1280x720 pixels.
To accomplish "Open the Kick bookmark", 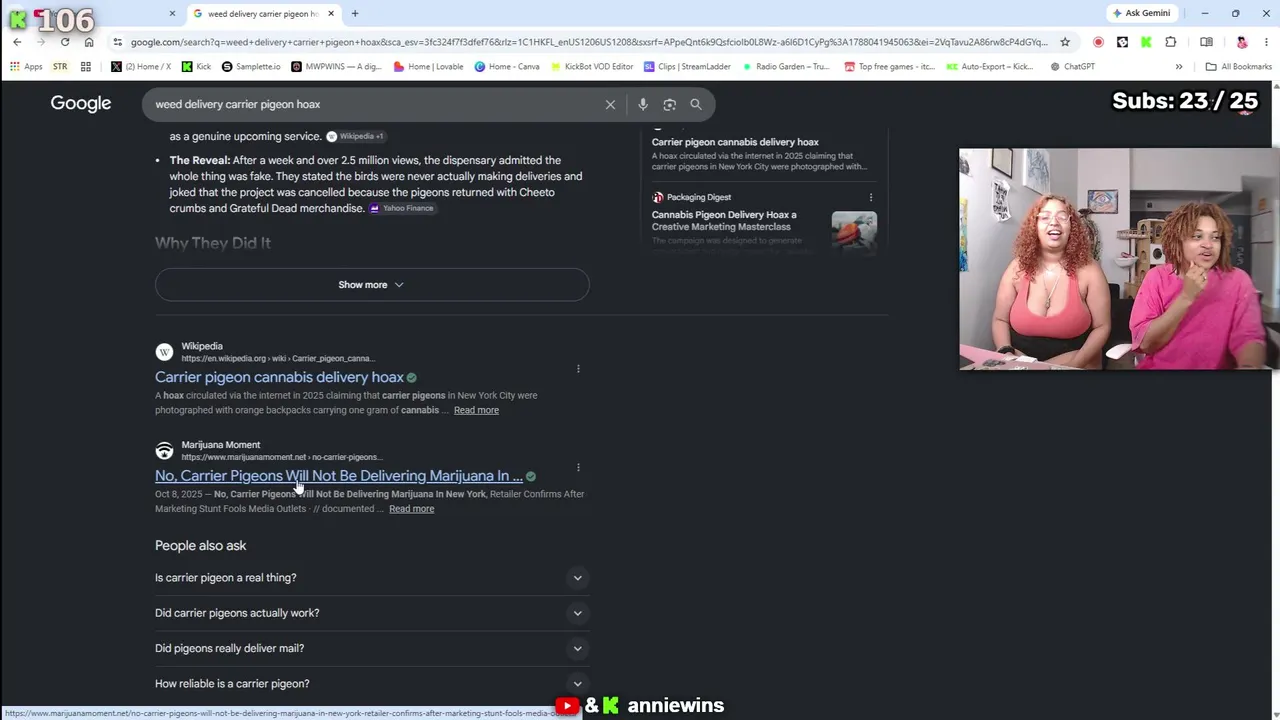I will tap(196, 67).
